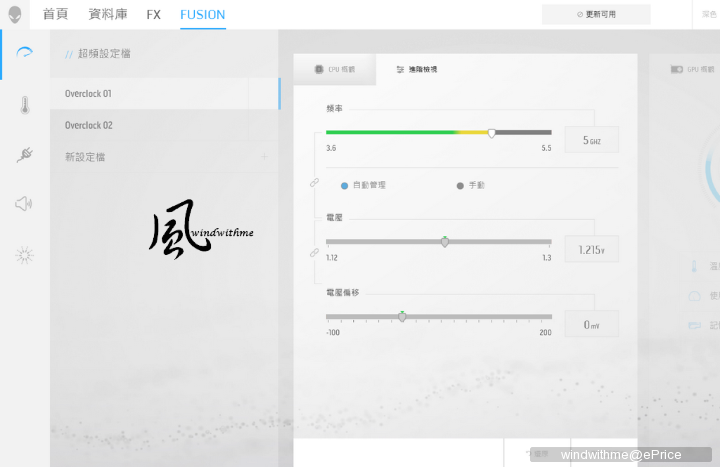Open the starburst sidebar icon
Image resolution: width=720 pixels, height=467 pixels.
click(24, 255)
